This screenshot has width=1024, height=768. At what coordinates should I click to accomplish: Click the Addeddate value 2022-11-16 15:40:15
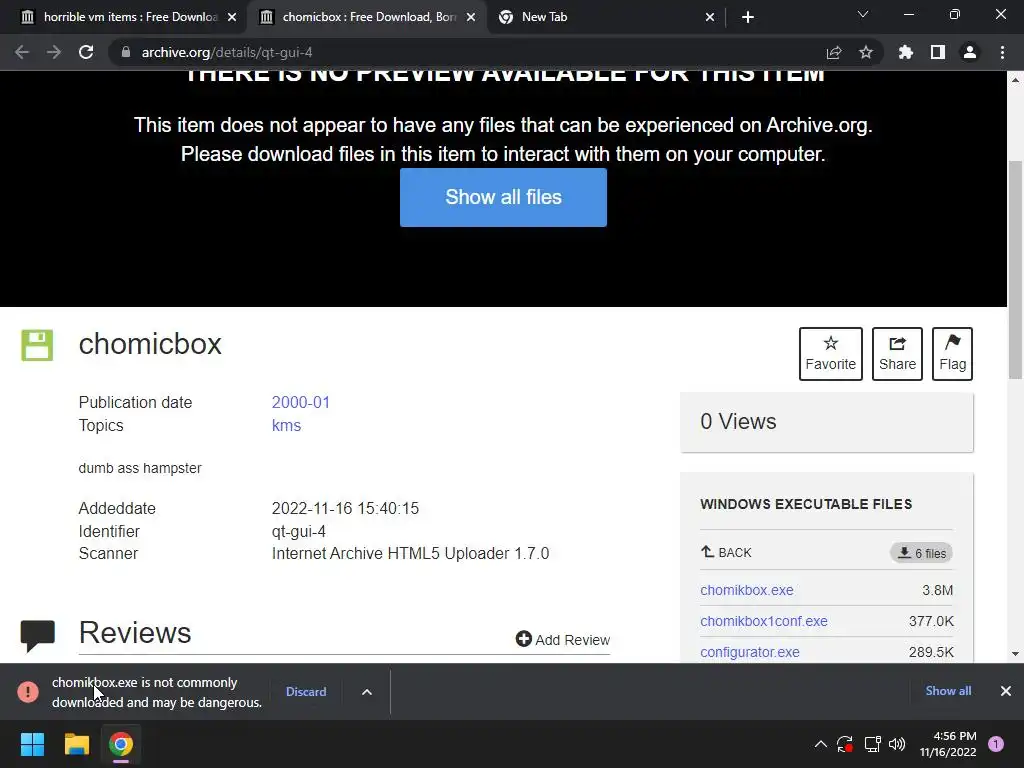pos(345,508)
